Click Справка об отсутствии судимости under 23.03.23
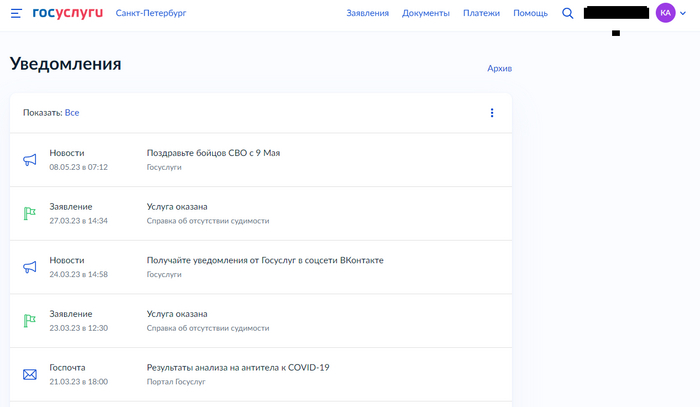700x407 pixels. coord(208,328)
